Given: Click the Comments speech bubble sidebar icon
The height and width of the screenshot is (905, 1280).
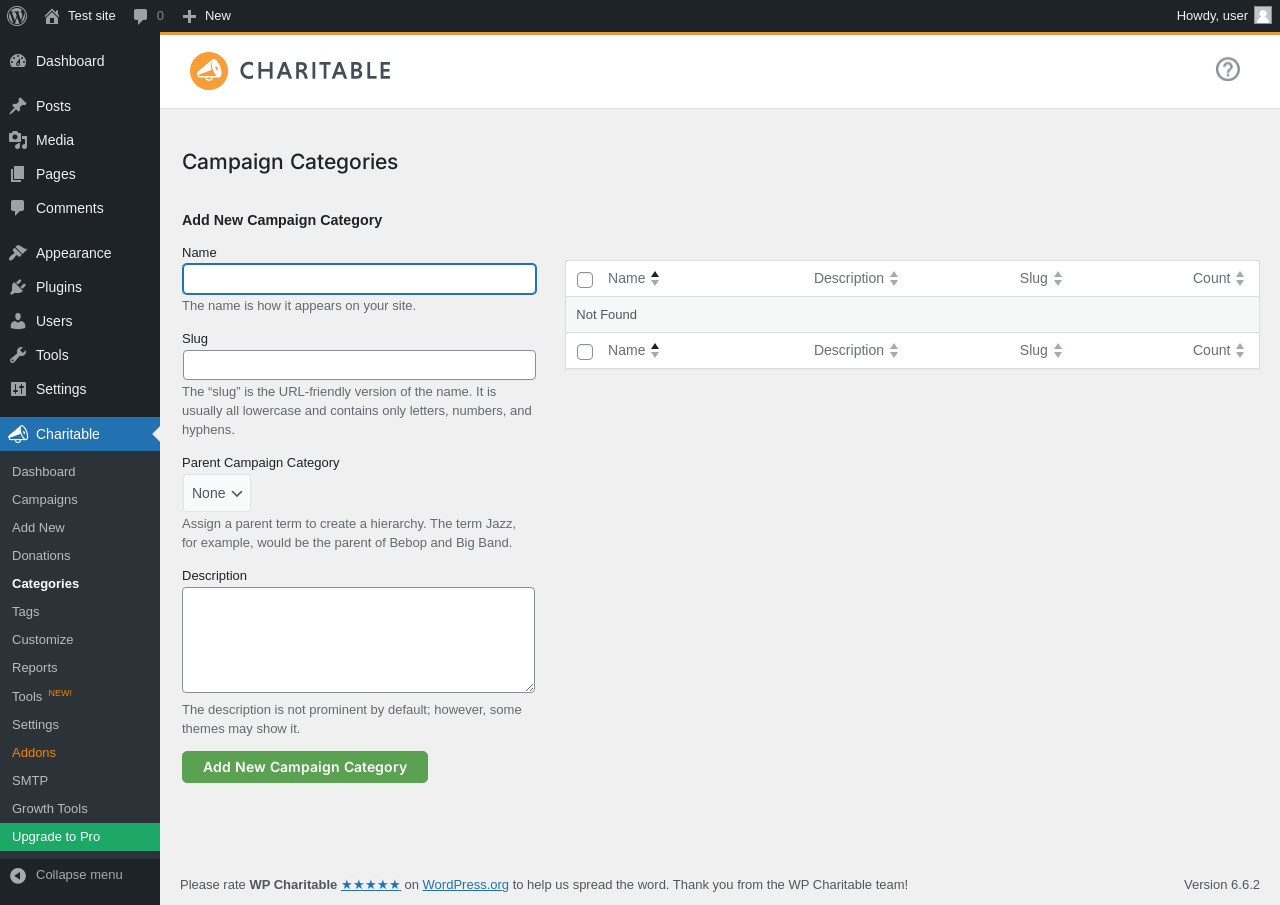Looking at the screenshot, I should pyautogui.click(x=18, y=208).
